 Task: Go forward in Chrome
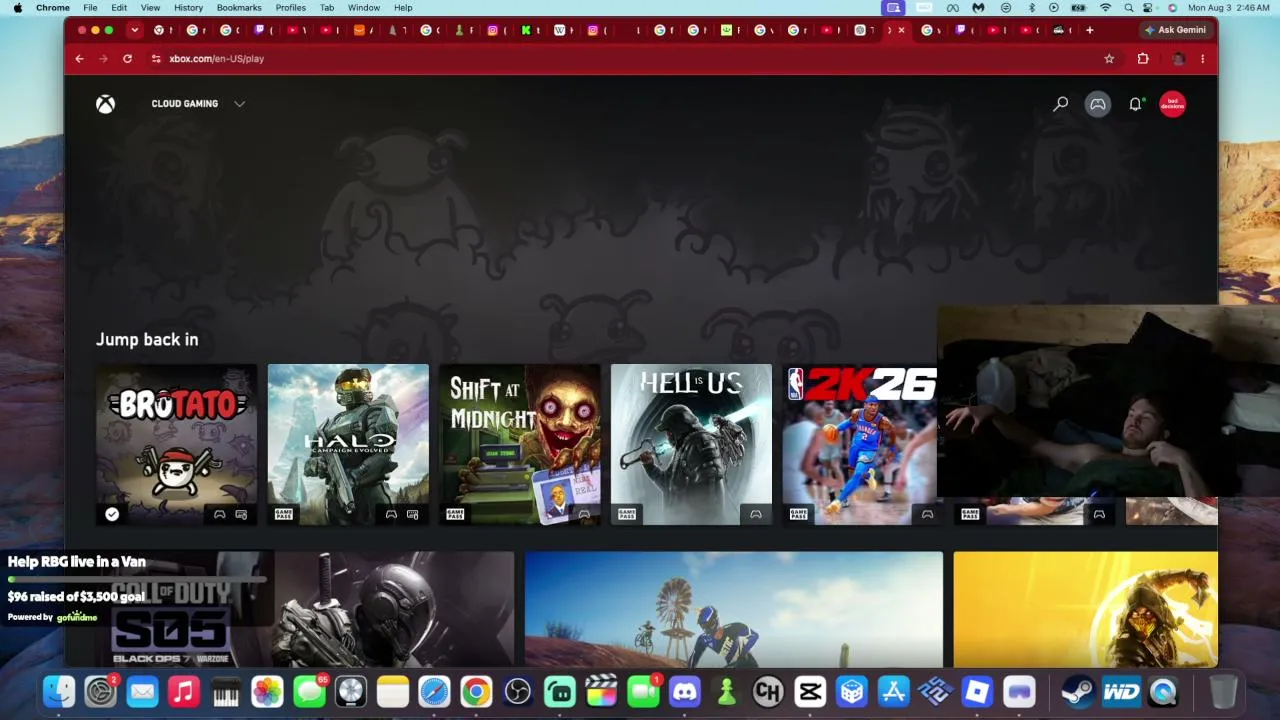(103, 59)
